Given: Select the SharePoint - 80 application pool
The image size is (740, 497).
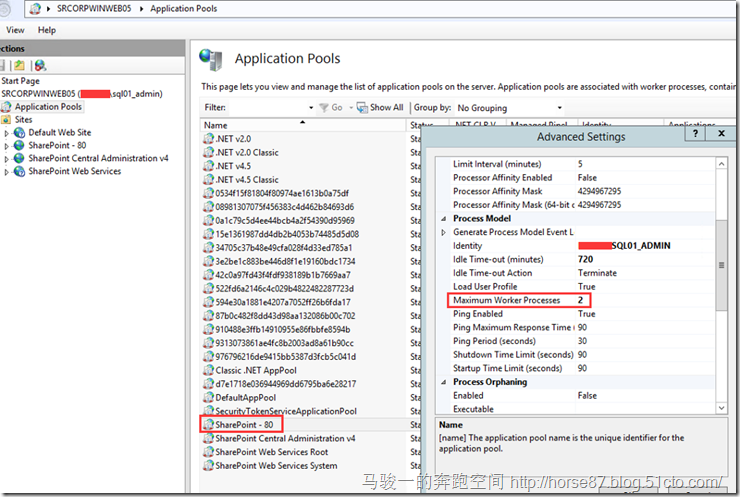Looking at the screenshot, I should (x=244, y=425).
